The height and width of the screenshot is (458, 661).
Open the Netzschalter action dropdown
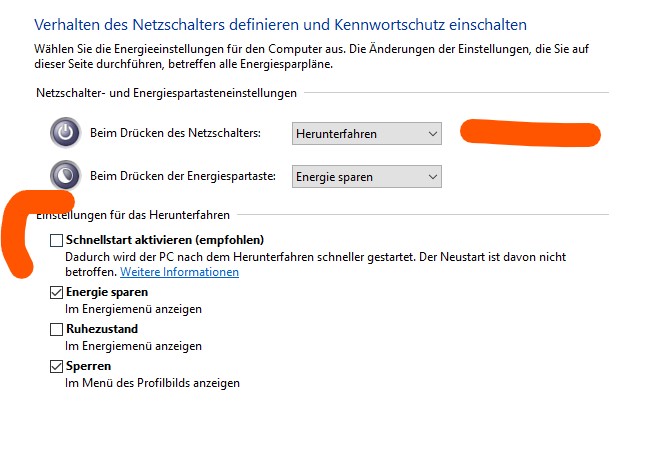click(367, 134)
